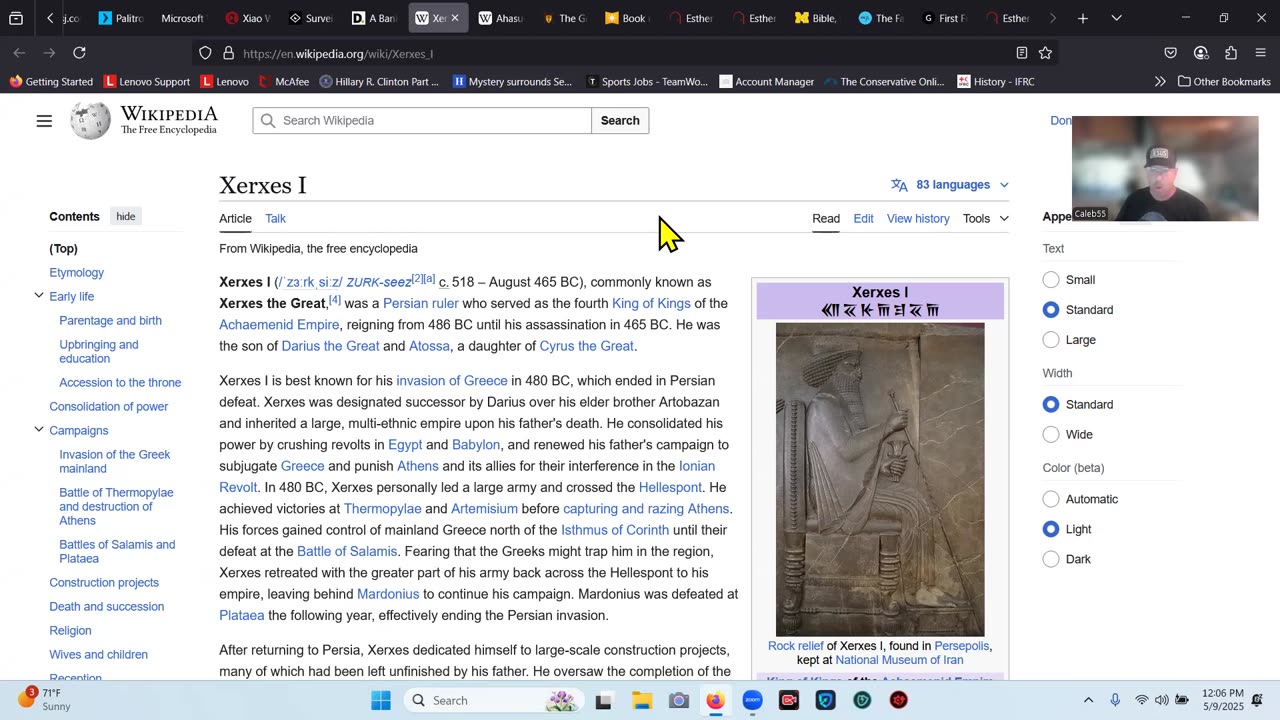Show more bookmarks chevron
The width and height of the screenshot is (1280, 720).
point(1160,82)
